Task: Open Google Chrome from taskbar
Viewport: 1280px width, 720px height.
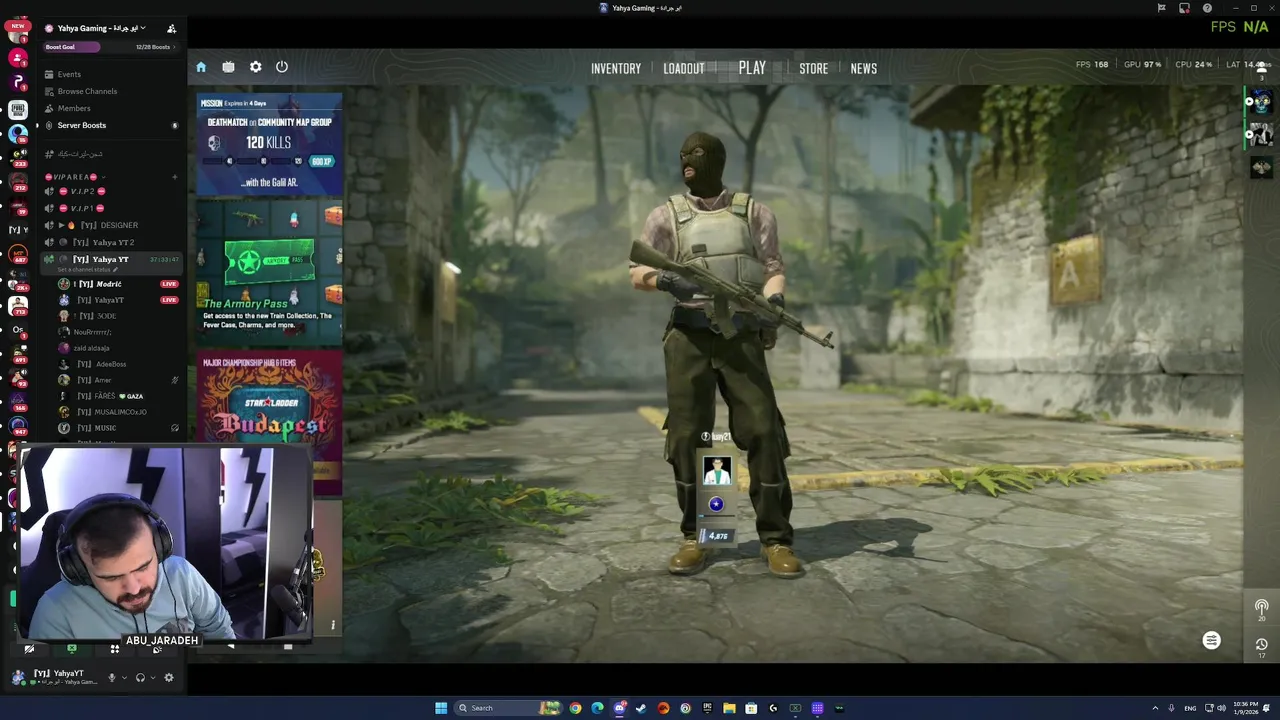Action: pyautogui.click(x=575, y=708)
